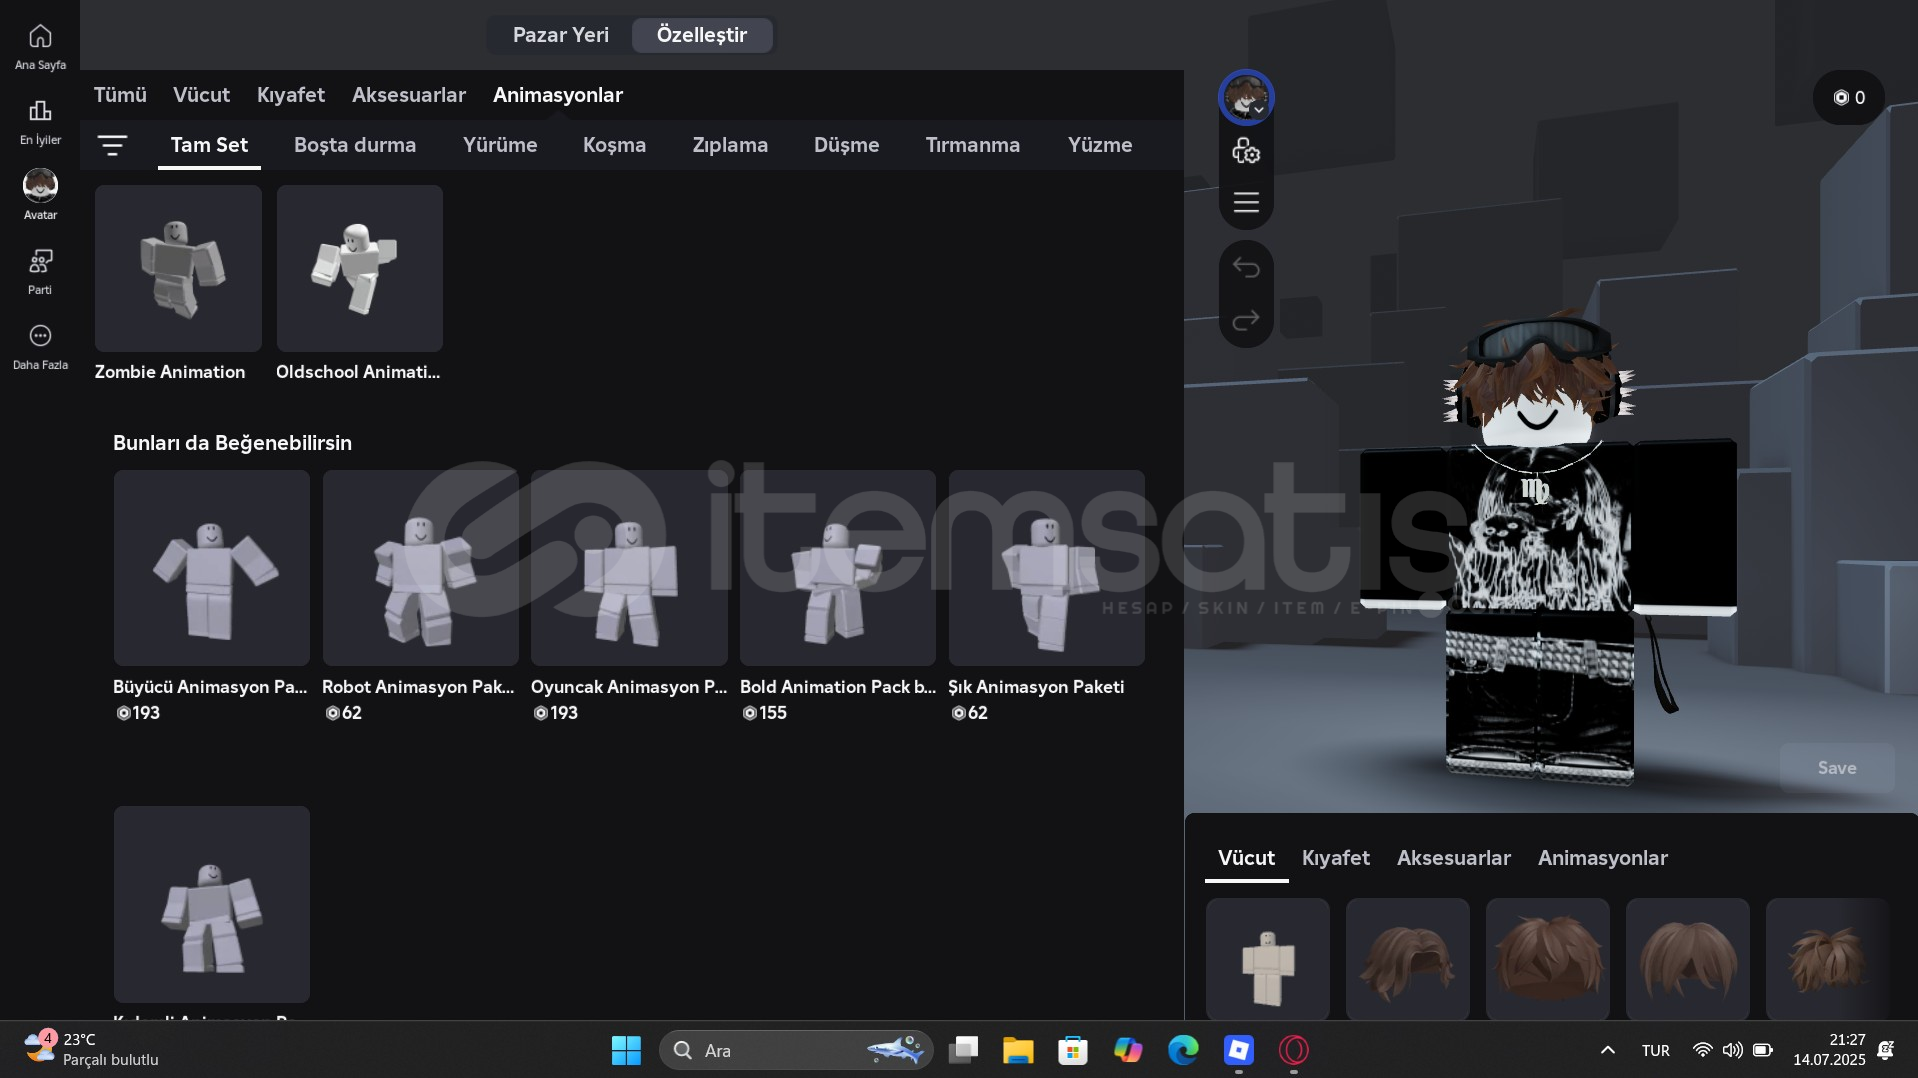Expand avatar profile picture dropdown
1918x1078 pixels.
(x=1246, y=98)
